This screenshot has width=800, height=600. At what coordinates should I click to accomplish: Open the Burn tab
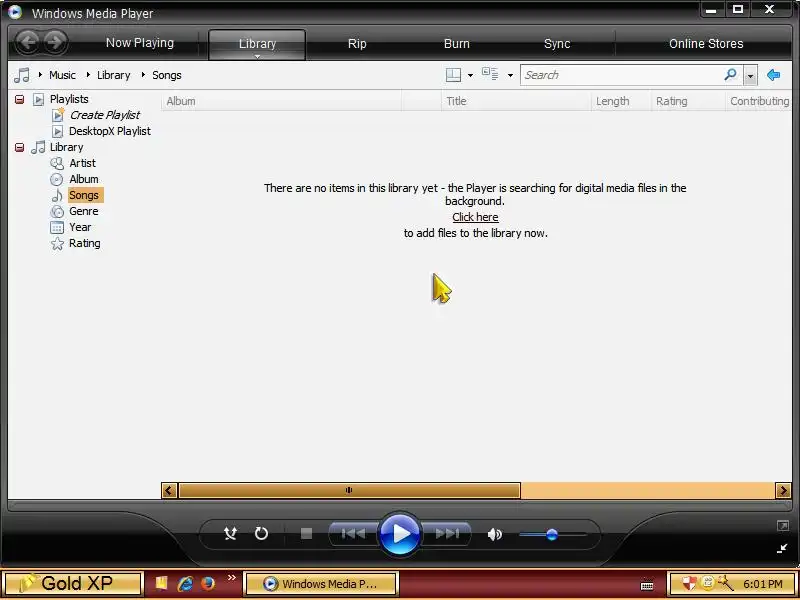pos(457,44)
